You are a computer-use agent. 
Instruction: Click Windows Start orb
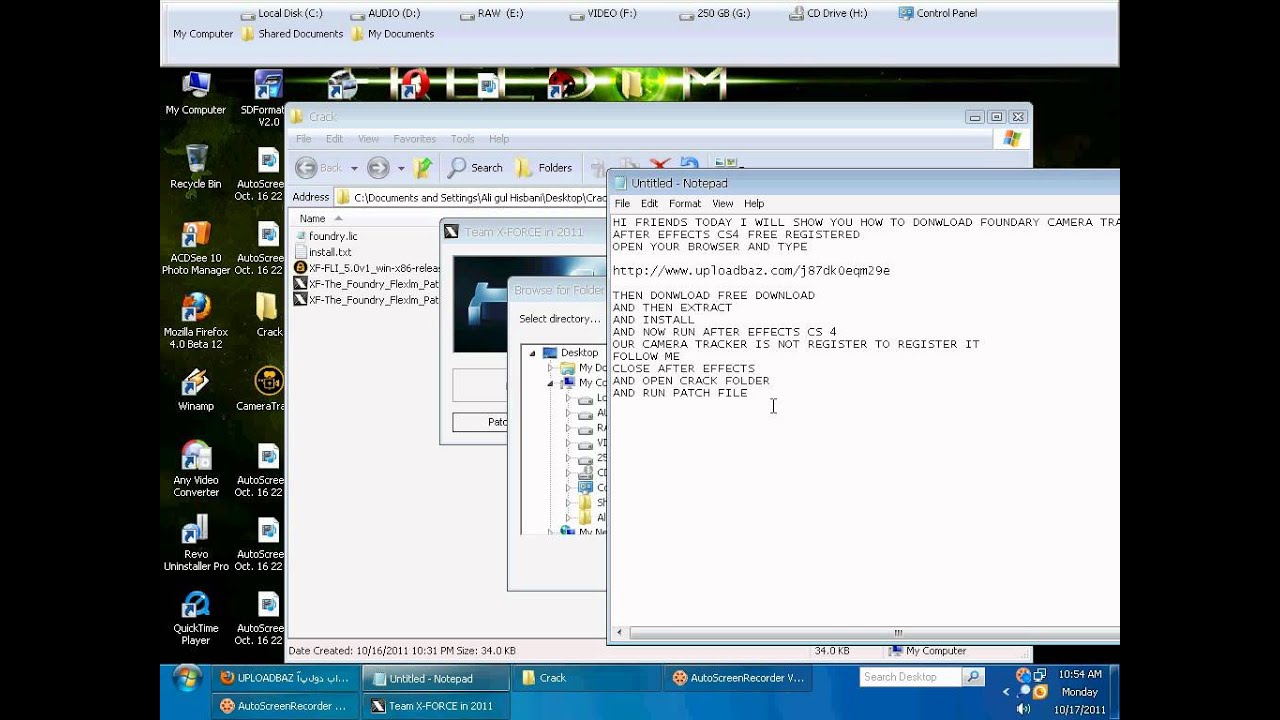pos(187,678)
